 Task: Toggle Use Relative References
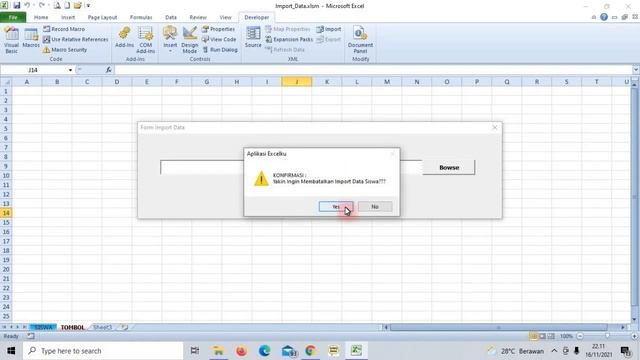pyautogui.click(x=76, y=39)
